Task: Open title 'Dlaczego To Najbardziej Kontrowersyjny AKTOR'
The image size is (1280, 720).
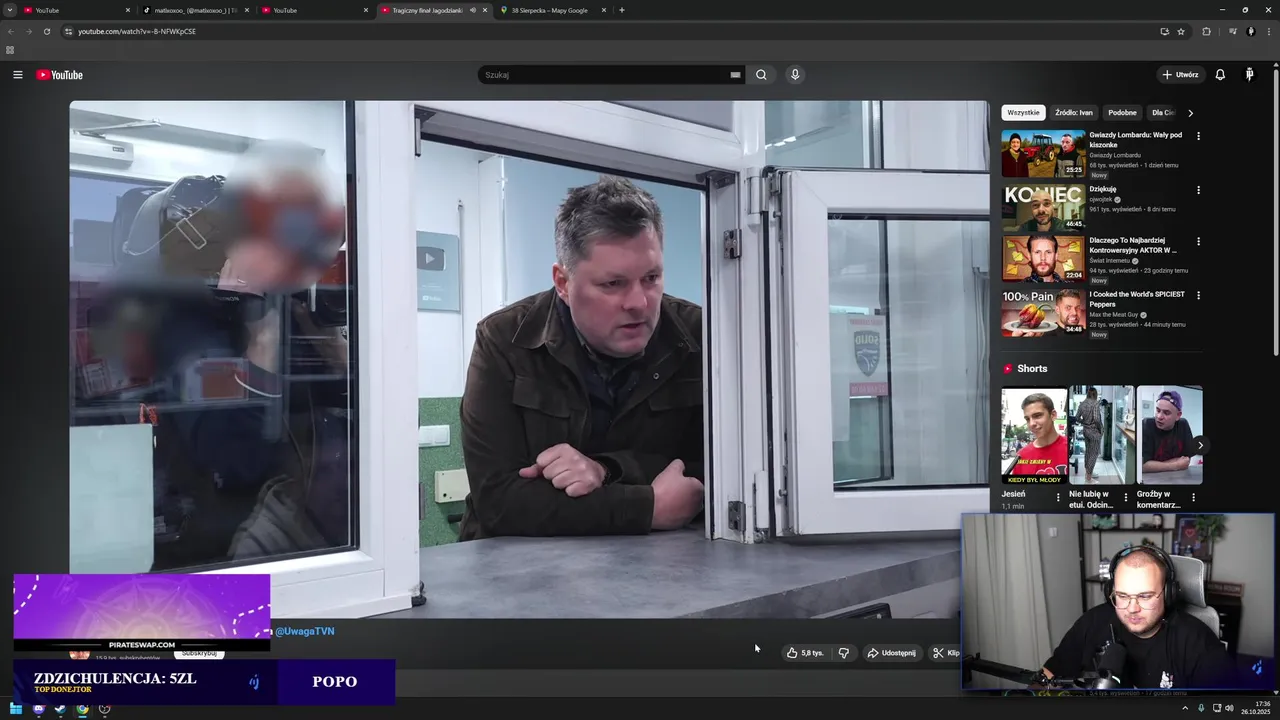Action: pos(1133,245)
